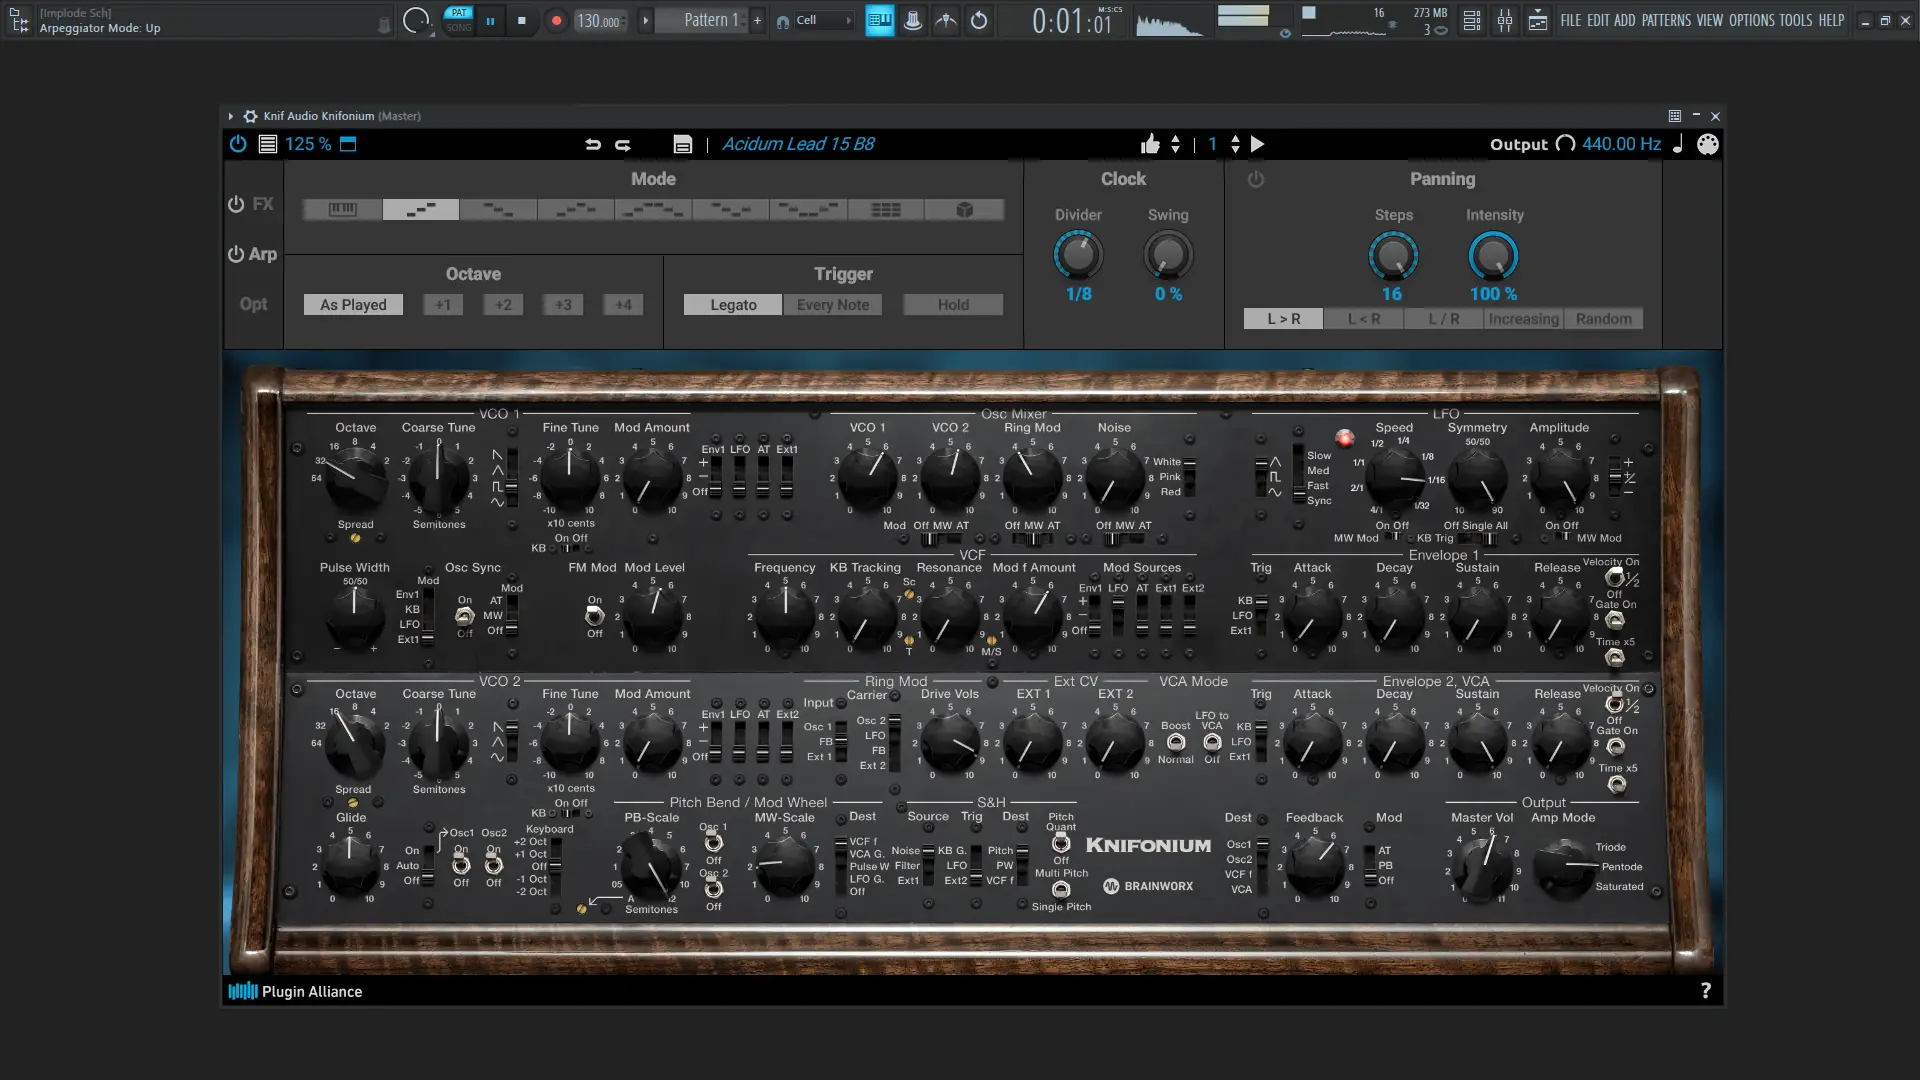Click the thumbs-up favorite preset icon
Viewport: 1920px width, 1080px height.
[x=1150, y=144]
